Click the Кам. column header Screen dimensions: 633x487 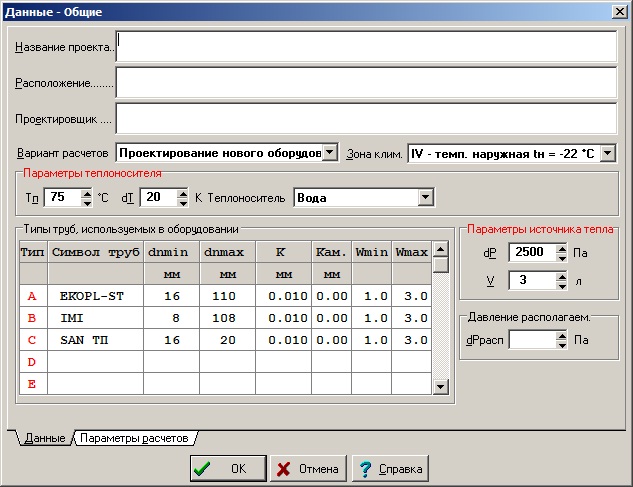(331, 252)
